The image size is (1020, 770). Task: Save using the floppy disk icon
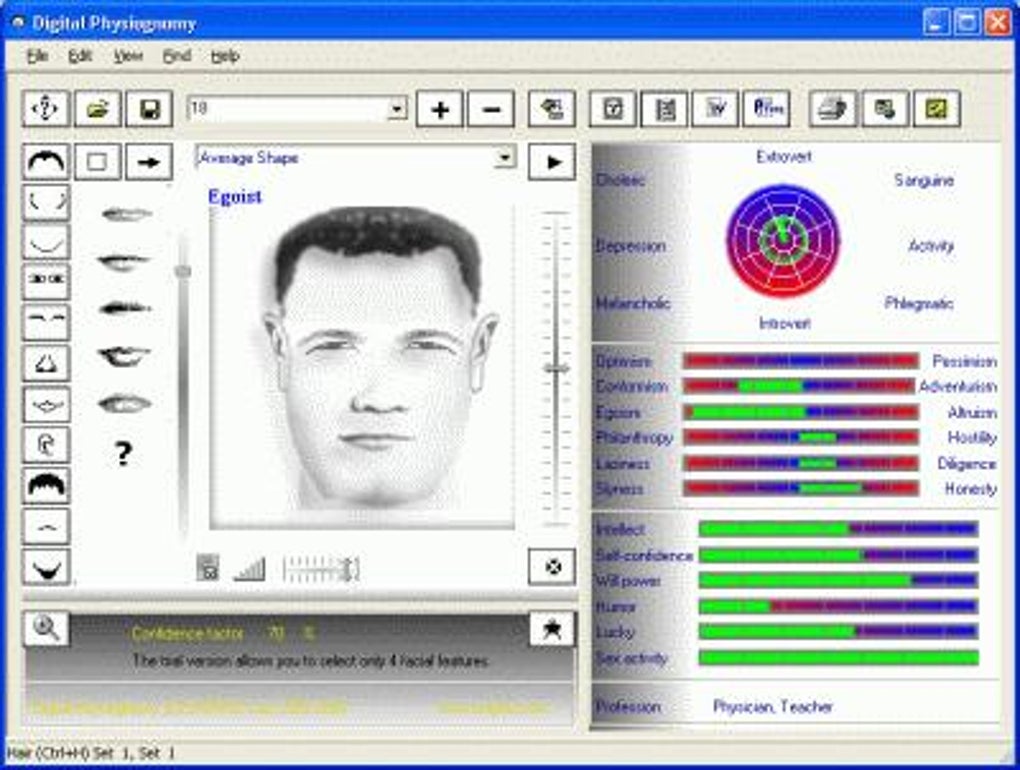coord(149,109)
